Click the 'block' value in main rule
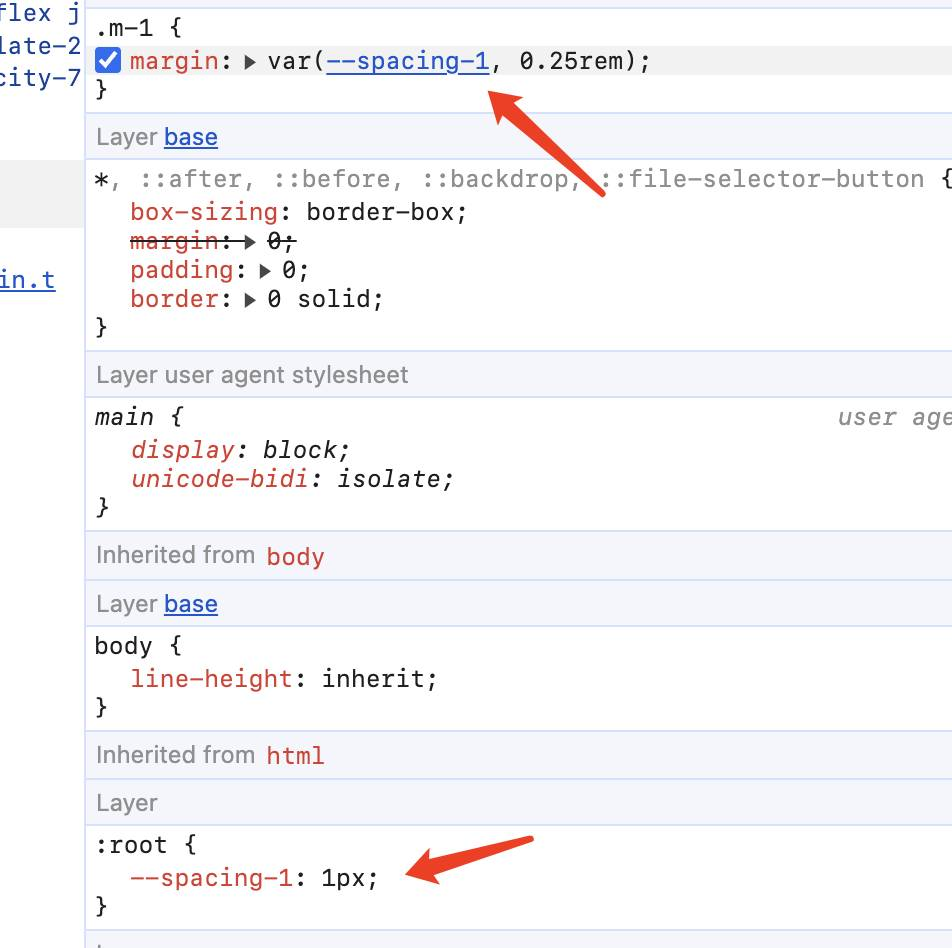Screen dimensions: 952x948 (300, 450)
